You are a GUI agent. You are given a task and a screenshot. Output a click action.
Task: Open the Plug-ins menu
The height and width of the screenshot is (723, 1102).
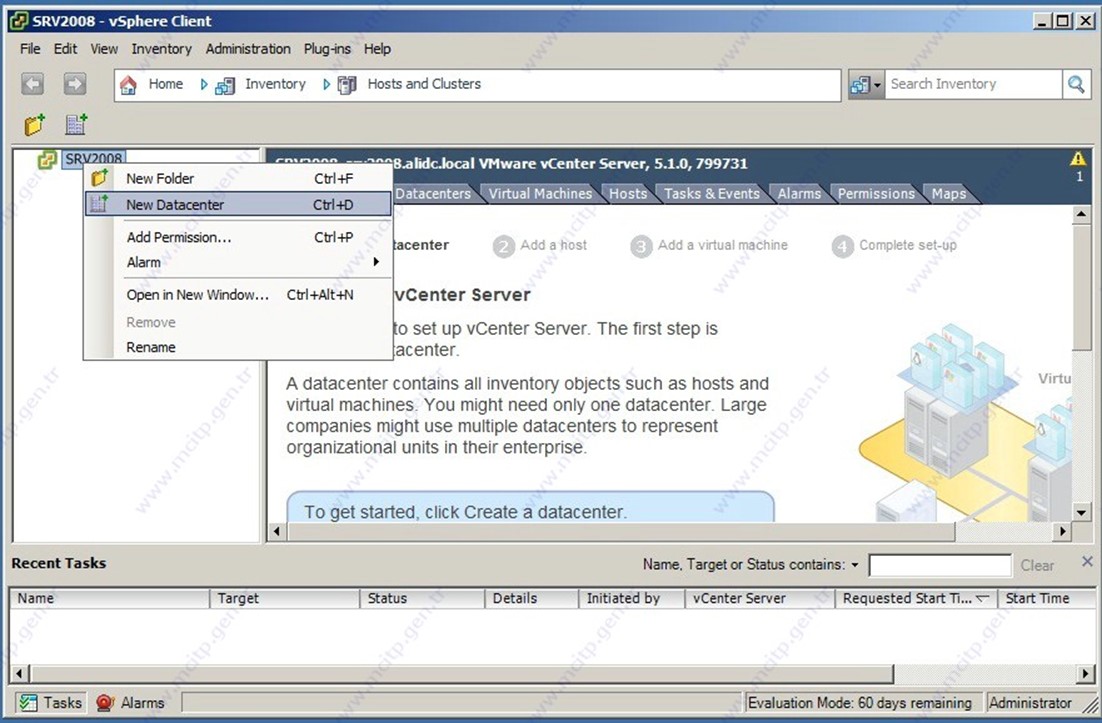point(328,48)
